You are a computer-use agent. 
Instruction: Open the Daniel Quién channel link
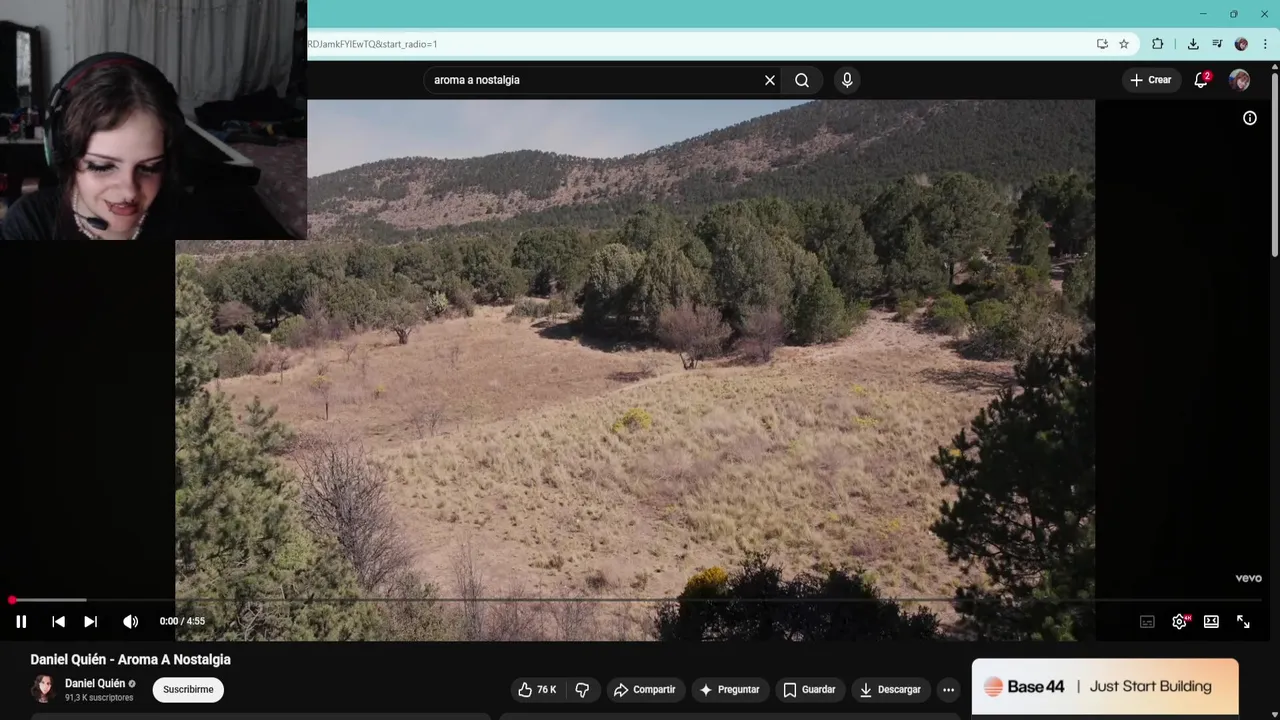pyautogui.click(x=95, y=683)
